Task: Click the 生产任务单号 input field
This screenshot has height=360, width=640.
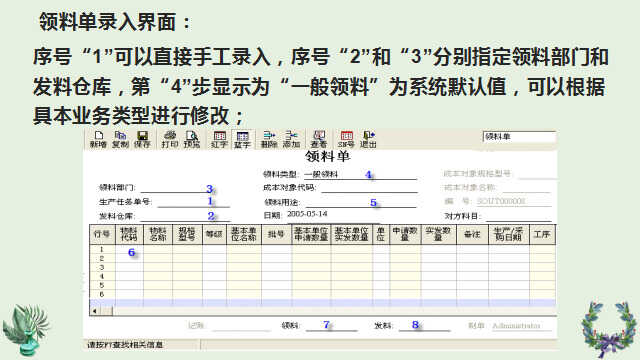Action: pyautogui.click(x=193, y=202)
